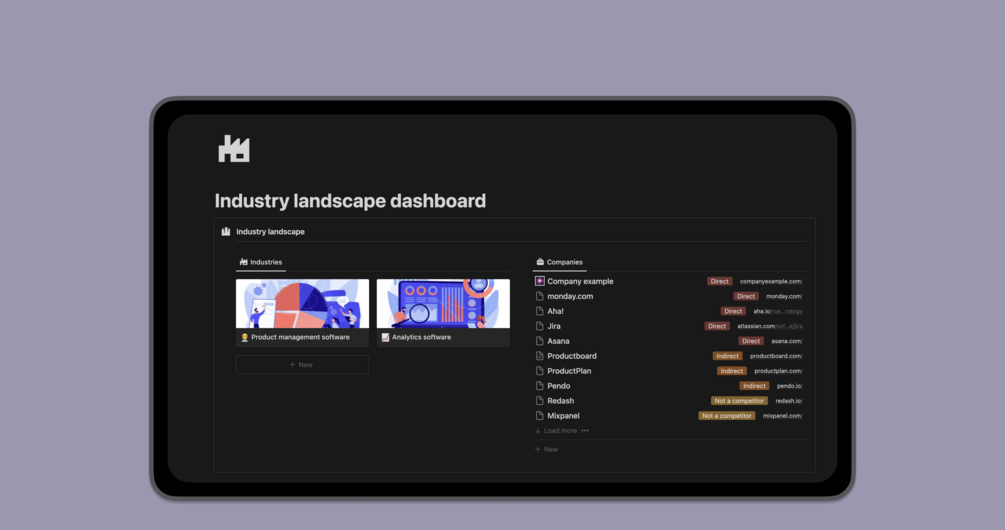The height and width of the screenshot is (530, 1005).
Task: Open the Companies tab
Action: (559, 262)
